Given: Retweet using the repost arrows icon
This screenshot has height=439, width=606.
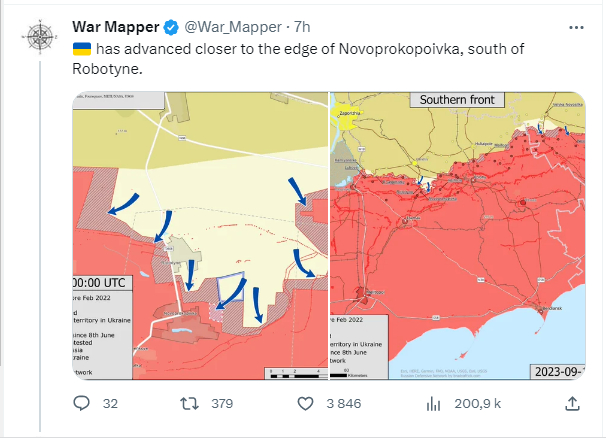Looking at the screenshot, I should pos(190,404).
